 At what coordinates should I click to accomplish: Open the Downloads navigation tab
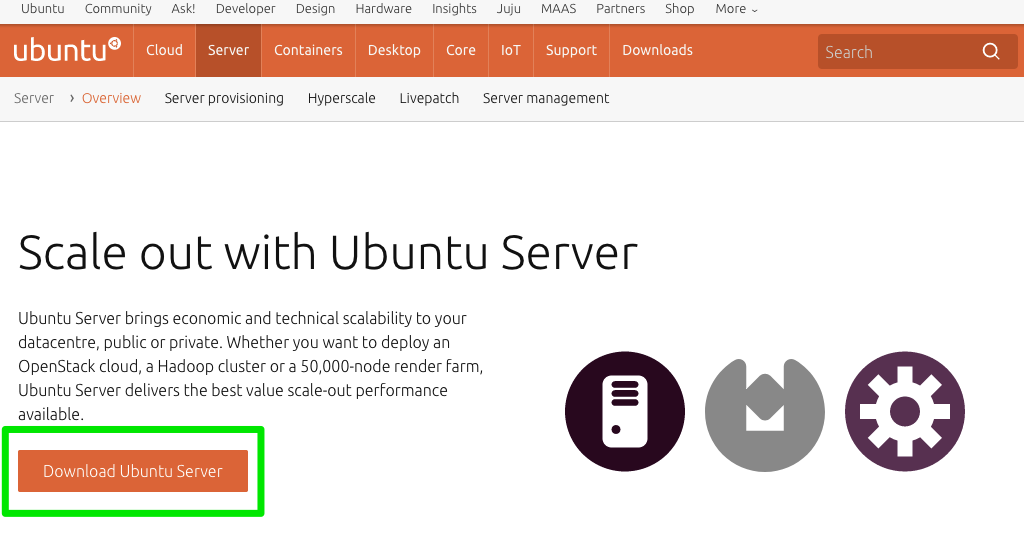coord(657,50)
